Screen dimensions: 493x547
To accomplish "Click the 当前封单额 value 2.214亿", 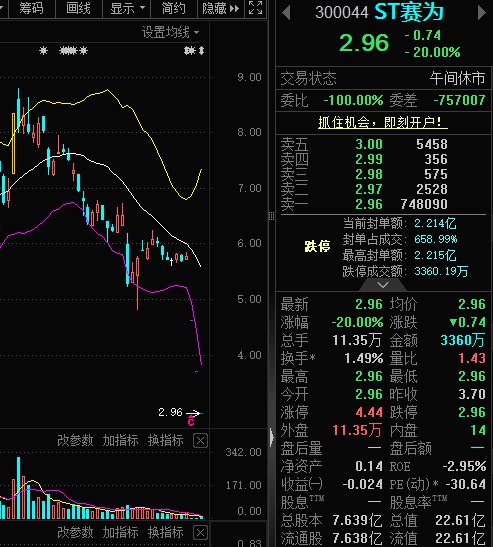I will click(435, 223).
